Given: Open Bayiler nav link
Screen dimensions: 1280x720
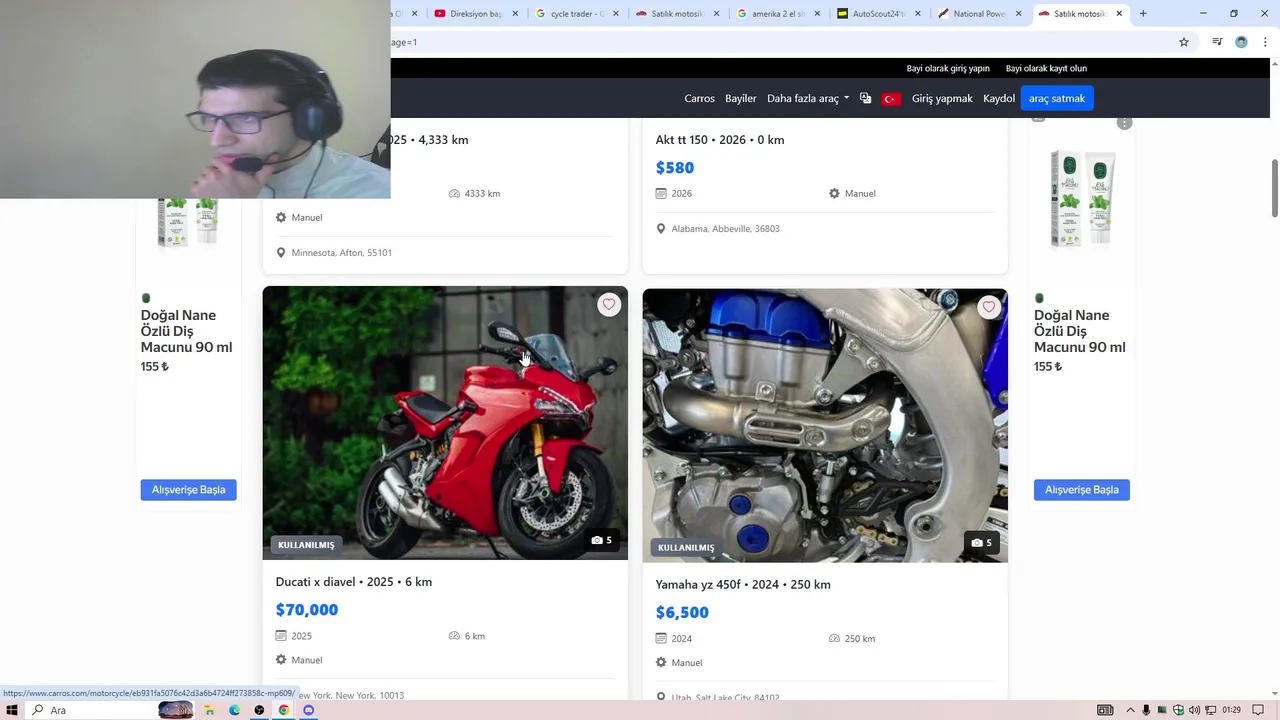Looking at the screenshot, I should [741, 98].
